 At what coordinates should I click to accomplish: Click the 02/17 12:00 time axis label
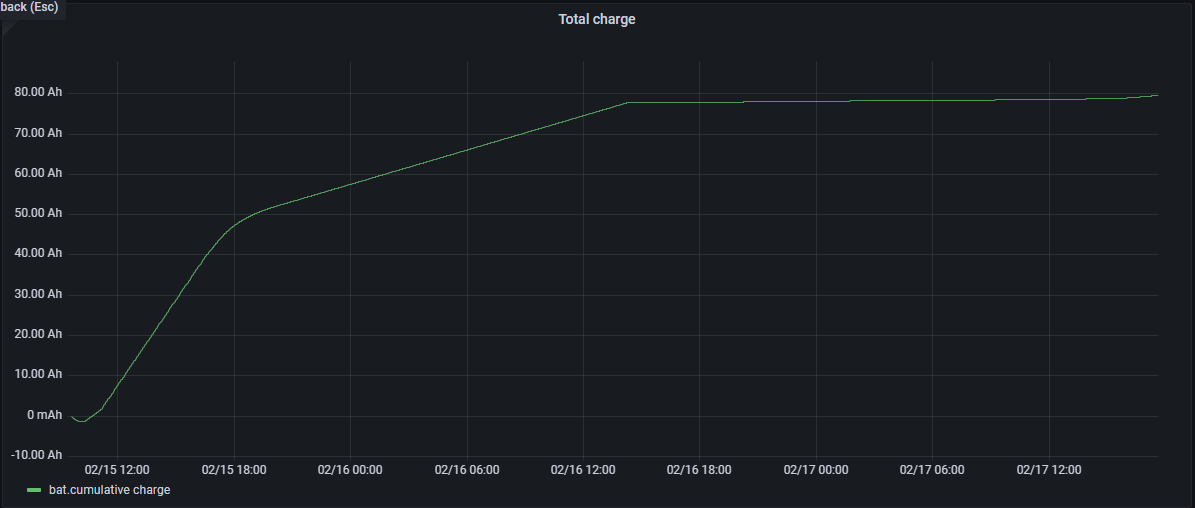point(1049,470)
